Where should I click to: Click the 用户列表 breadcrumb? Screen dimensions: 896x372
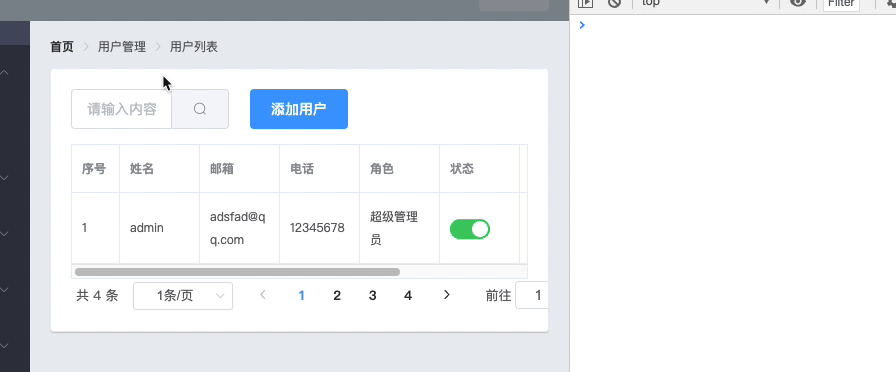pyautogui.click(x=194, y=47)
